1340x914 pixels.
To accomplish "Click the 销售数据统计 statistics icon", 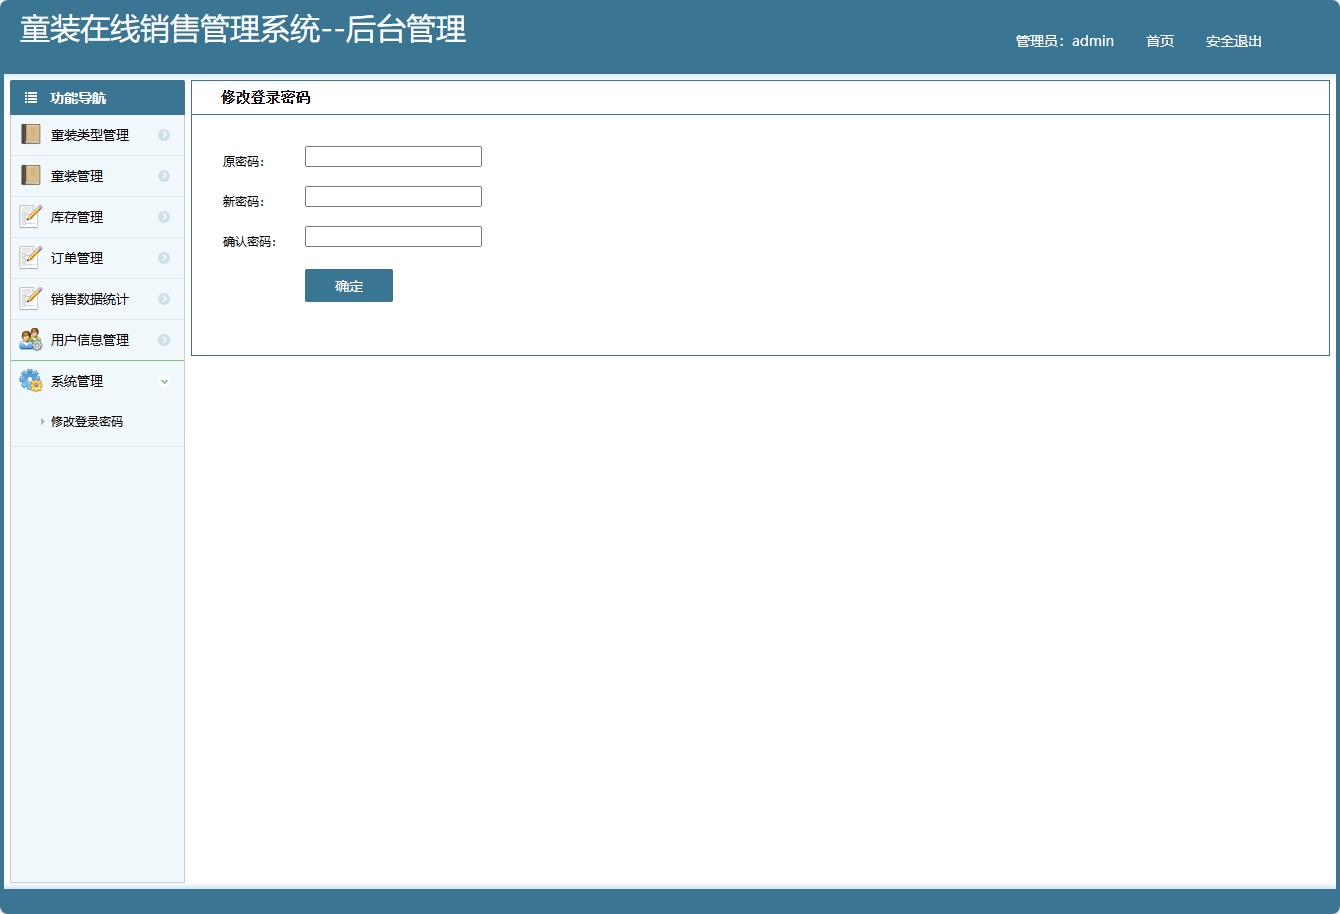I will 30,297.
